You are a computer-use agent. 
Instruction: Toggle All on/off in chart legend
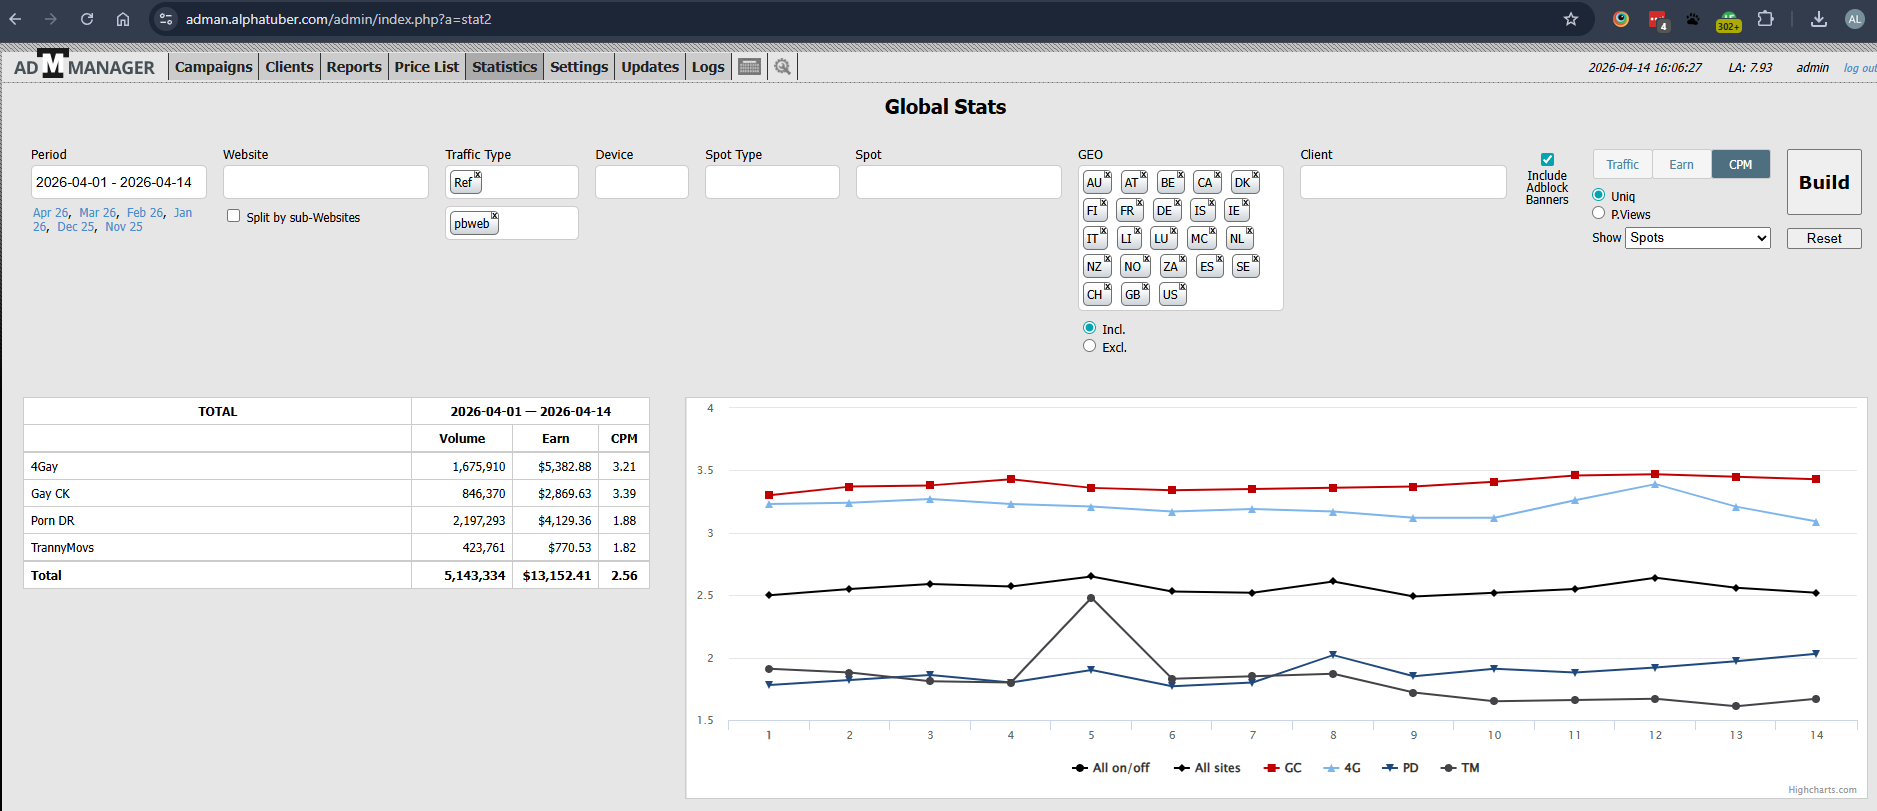(1110, 768)
